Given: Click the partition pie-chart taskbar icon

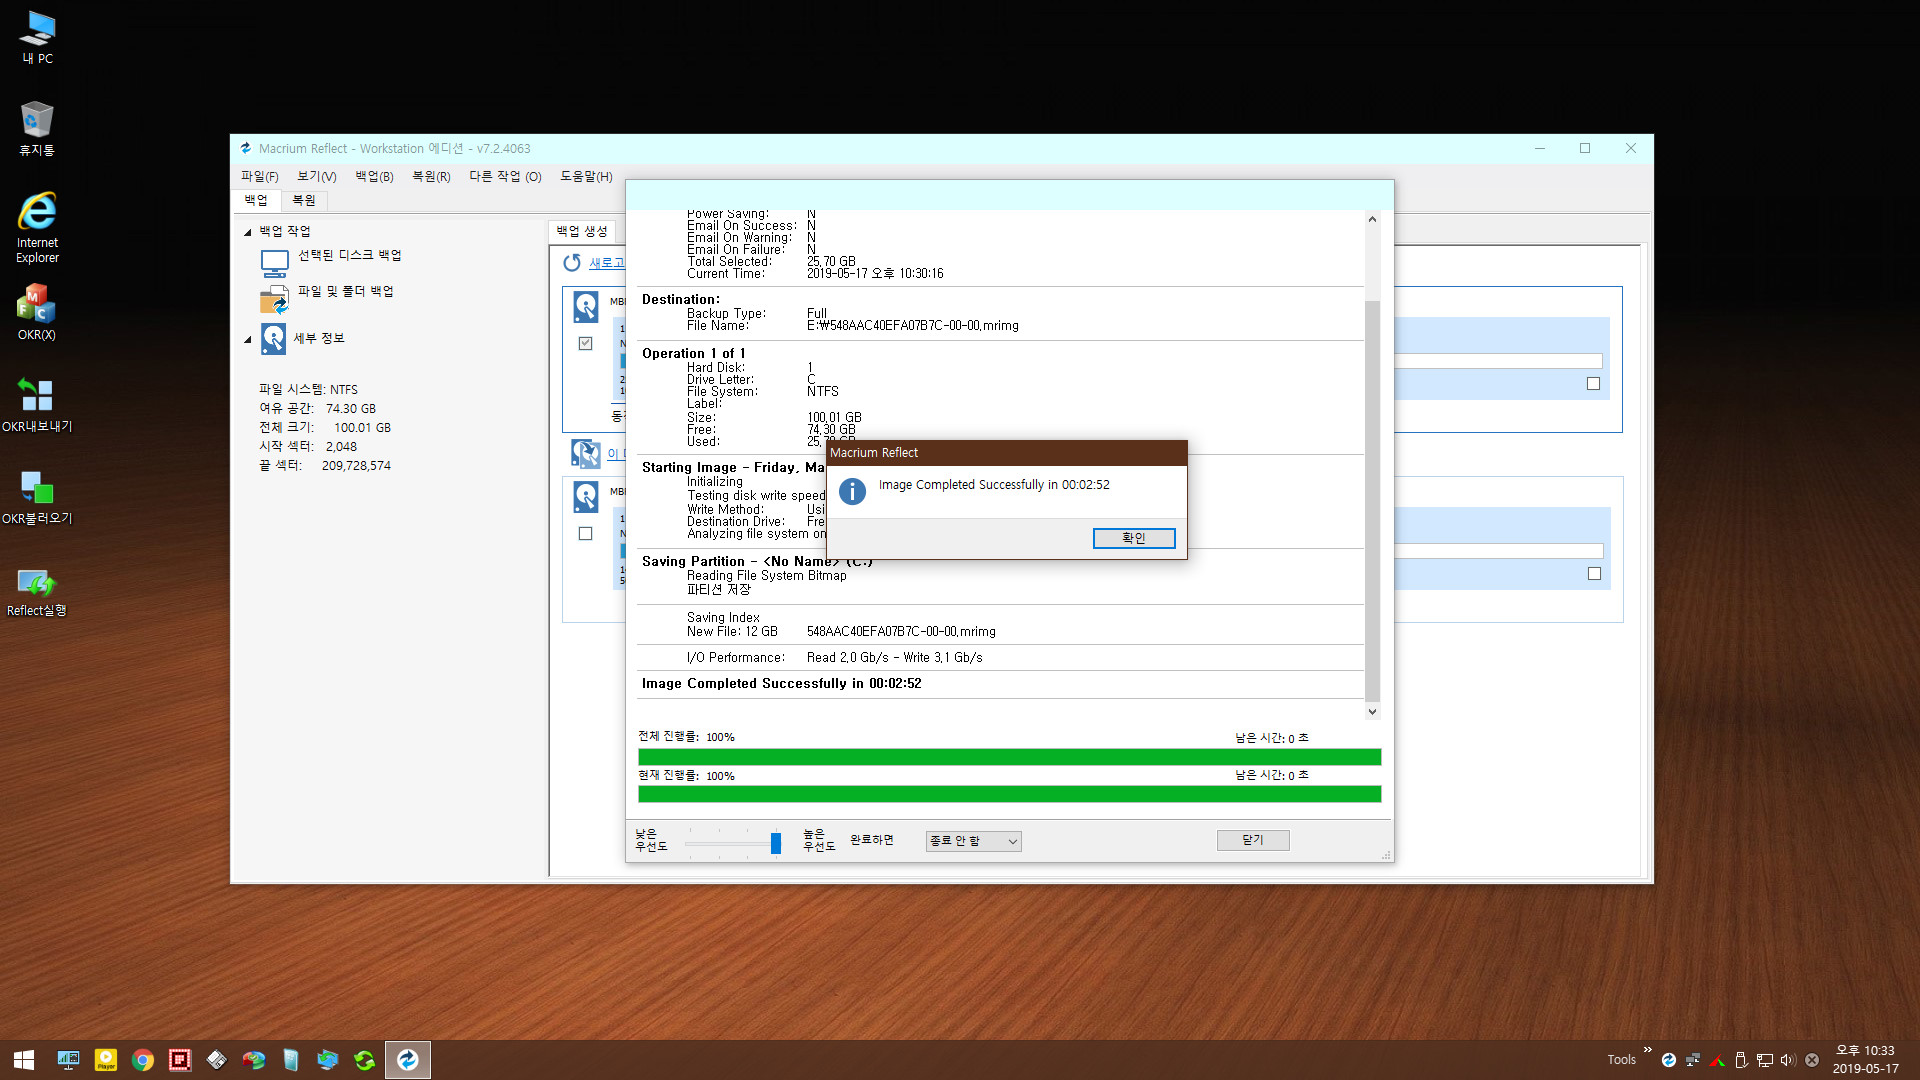Looking at the screenshot, I should click(253, 1060).
